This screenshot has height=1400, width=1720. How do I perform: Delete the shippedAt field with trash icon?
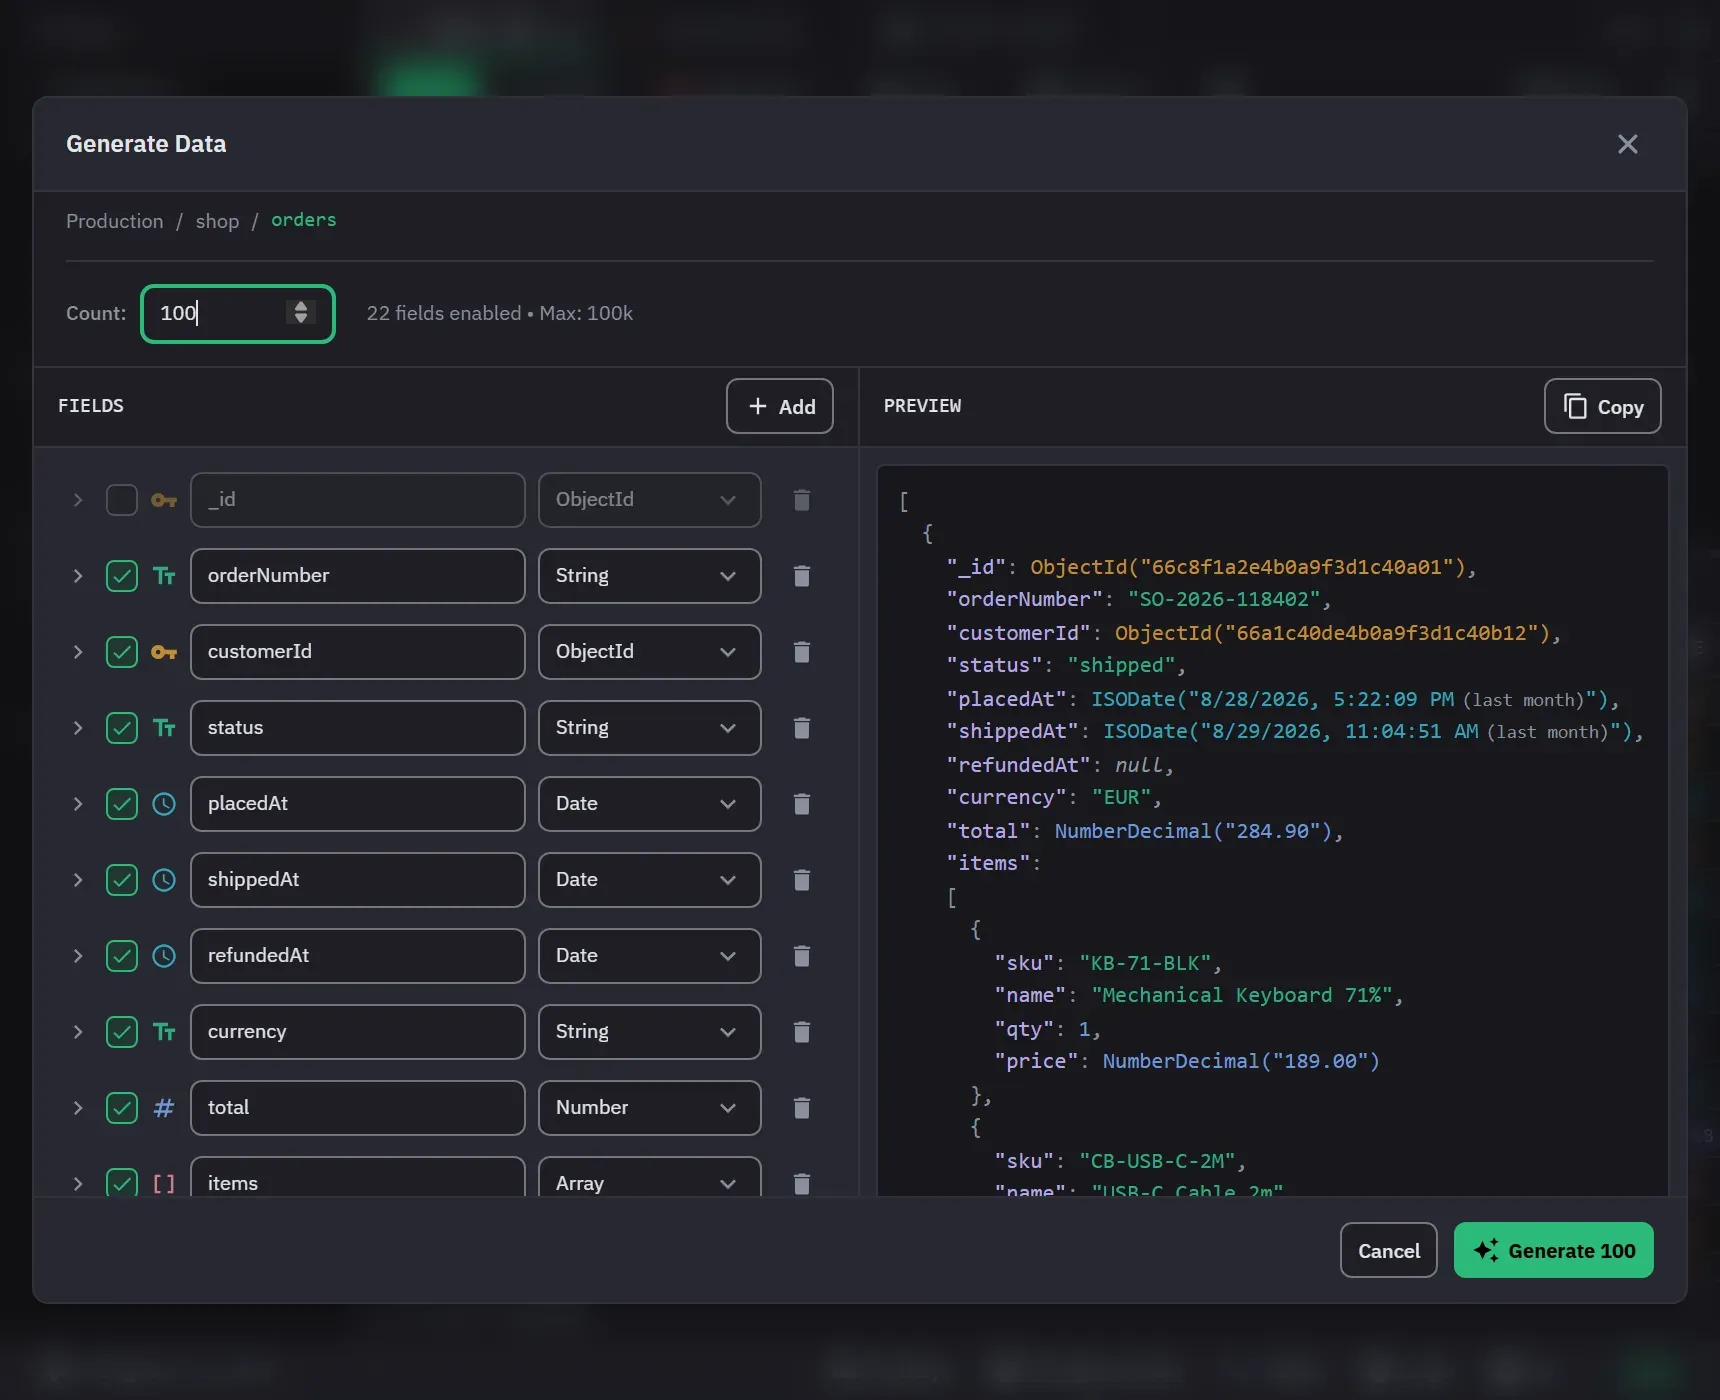click(x=801, y=880)
